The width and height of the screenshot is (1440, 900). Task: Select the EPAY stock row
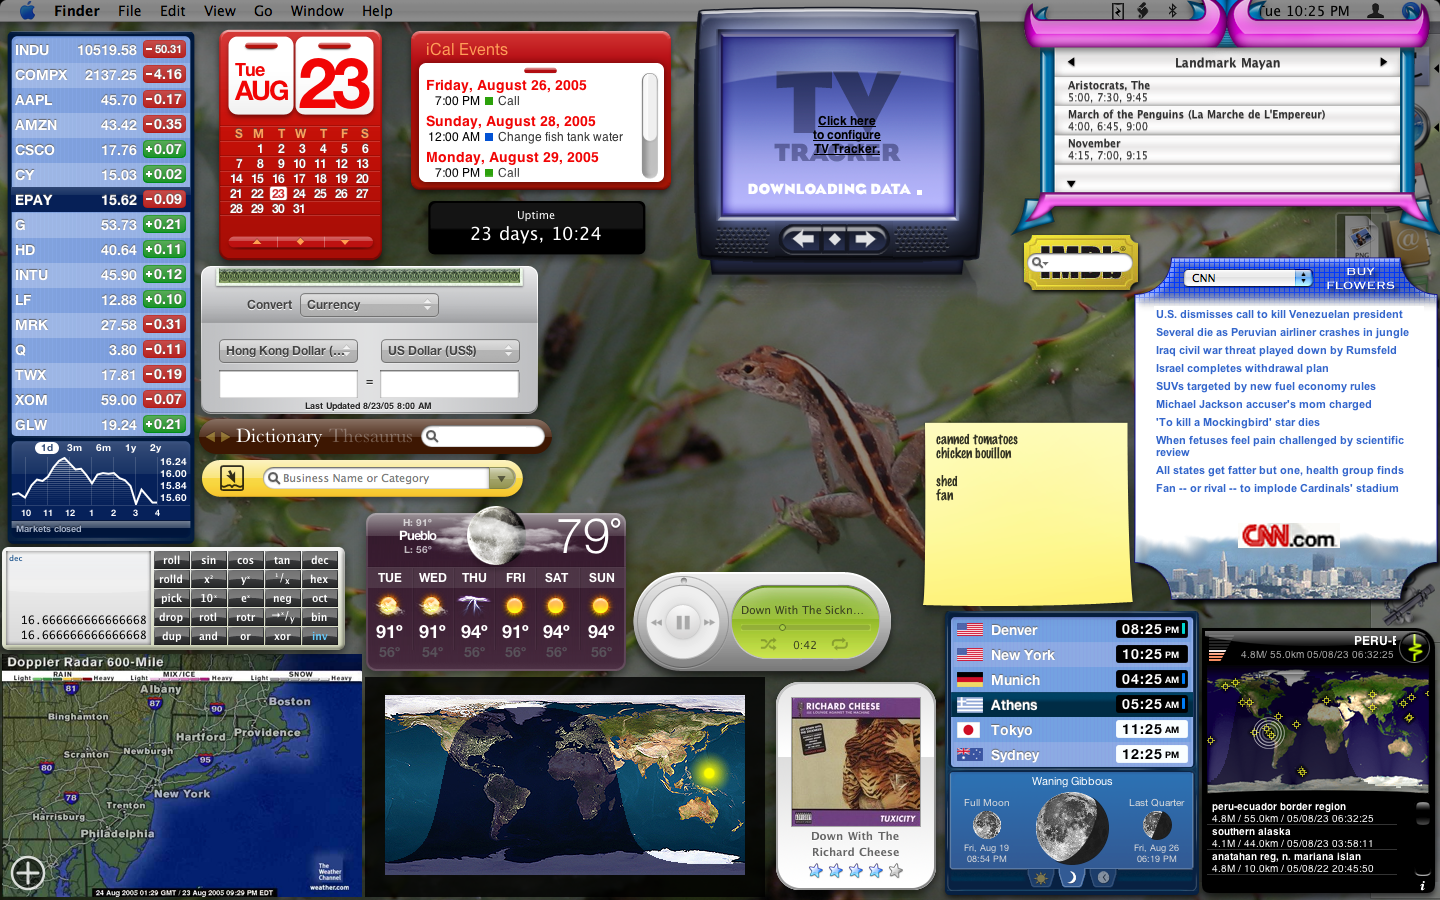point(99,200)
